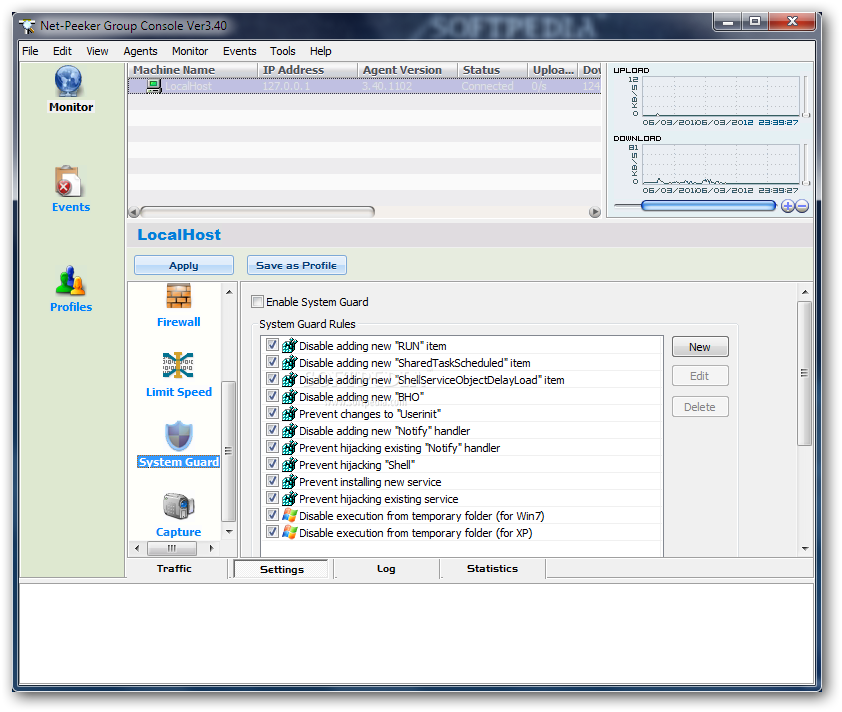
Task: Sort by IP Address column header
Action: click(x=308, y=70)
